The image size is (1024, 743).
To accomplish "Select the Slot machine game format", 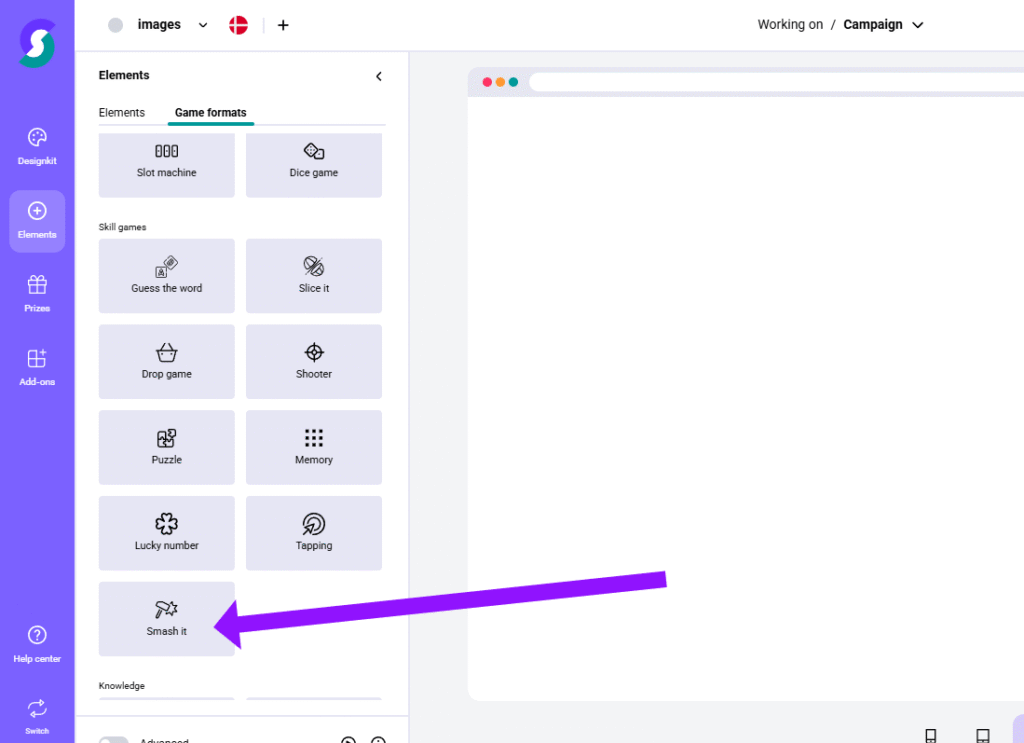I will (166, 164).
